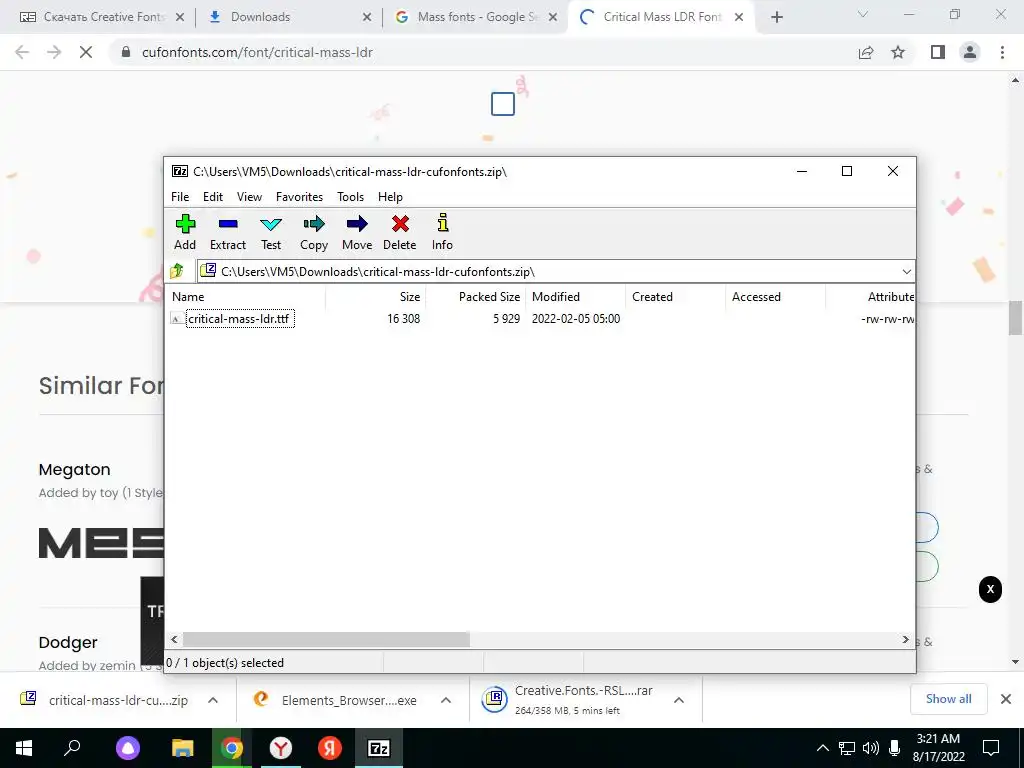This screenshot has height=768, width=1024.
Task: Click the Add button in 7-Zip toolbar
Action: point(185,232)
